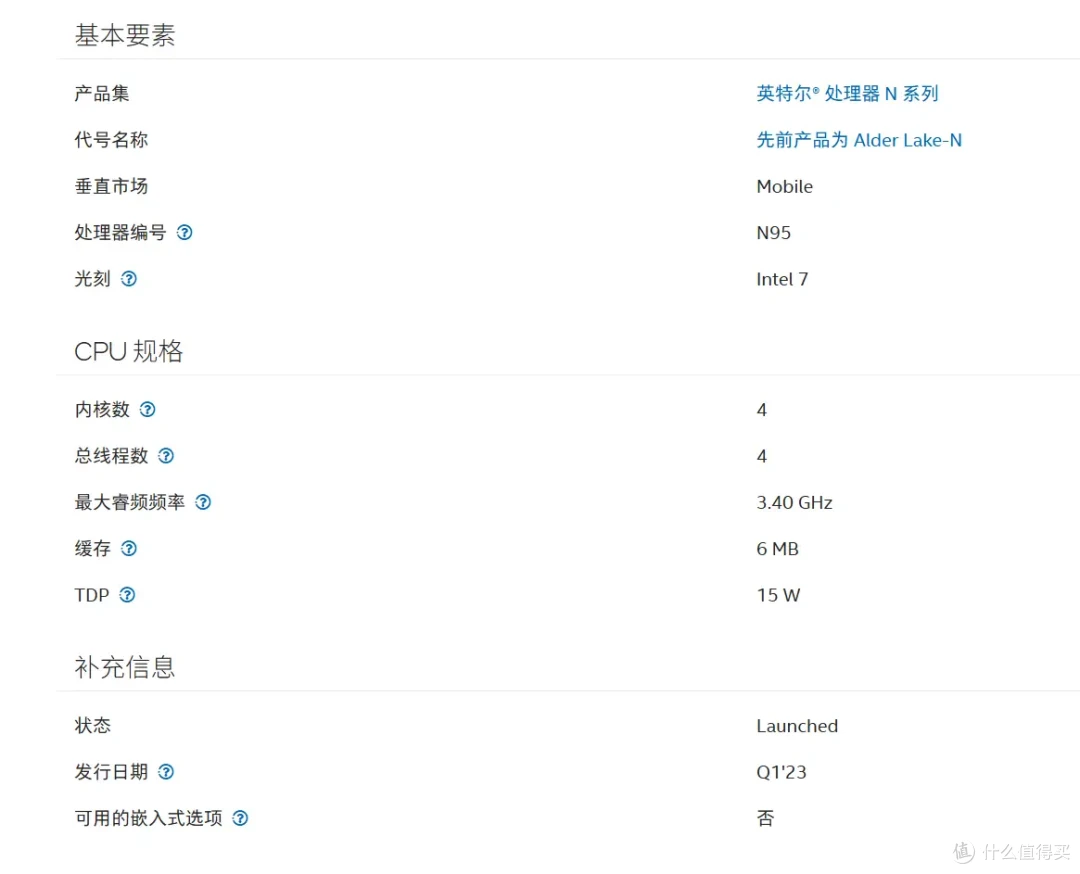The width and height of the screenshot is (1080, 874).
Task: Click the Launched status value
Action: pos(797,726)
